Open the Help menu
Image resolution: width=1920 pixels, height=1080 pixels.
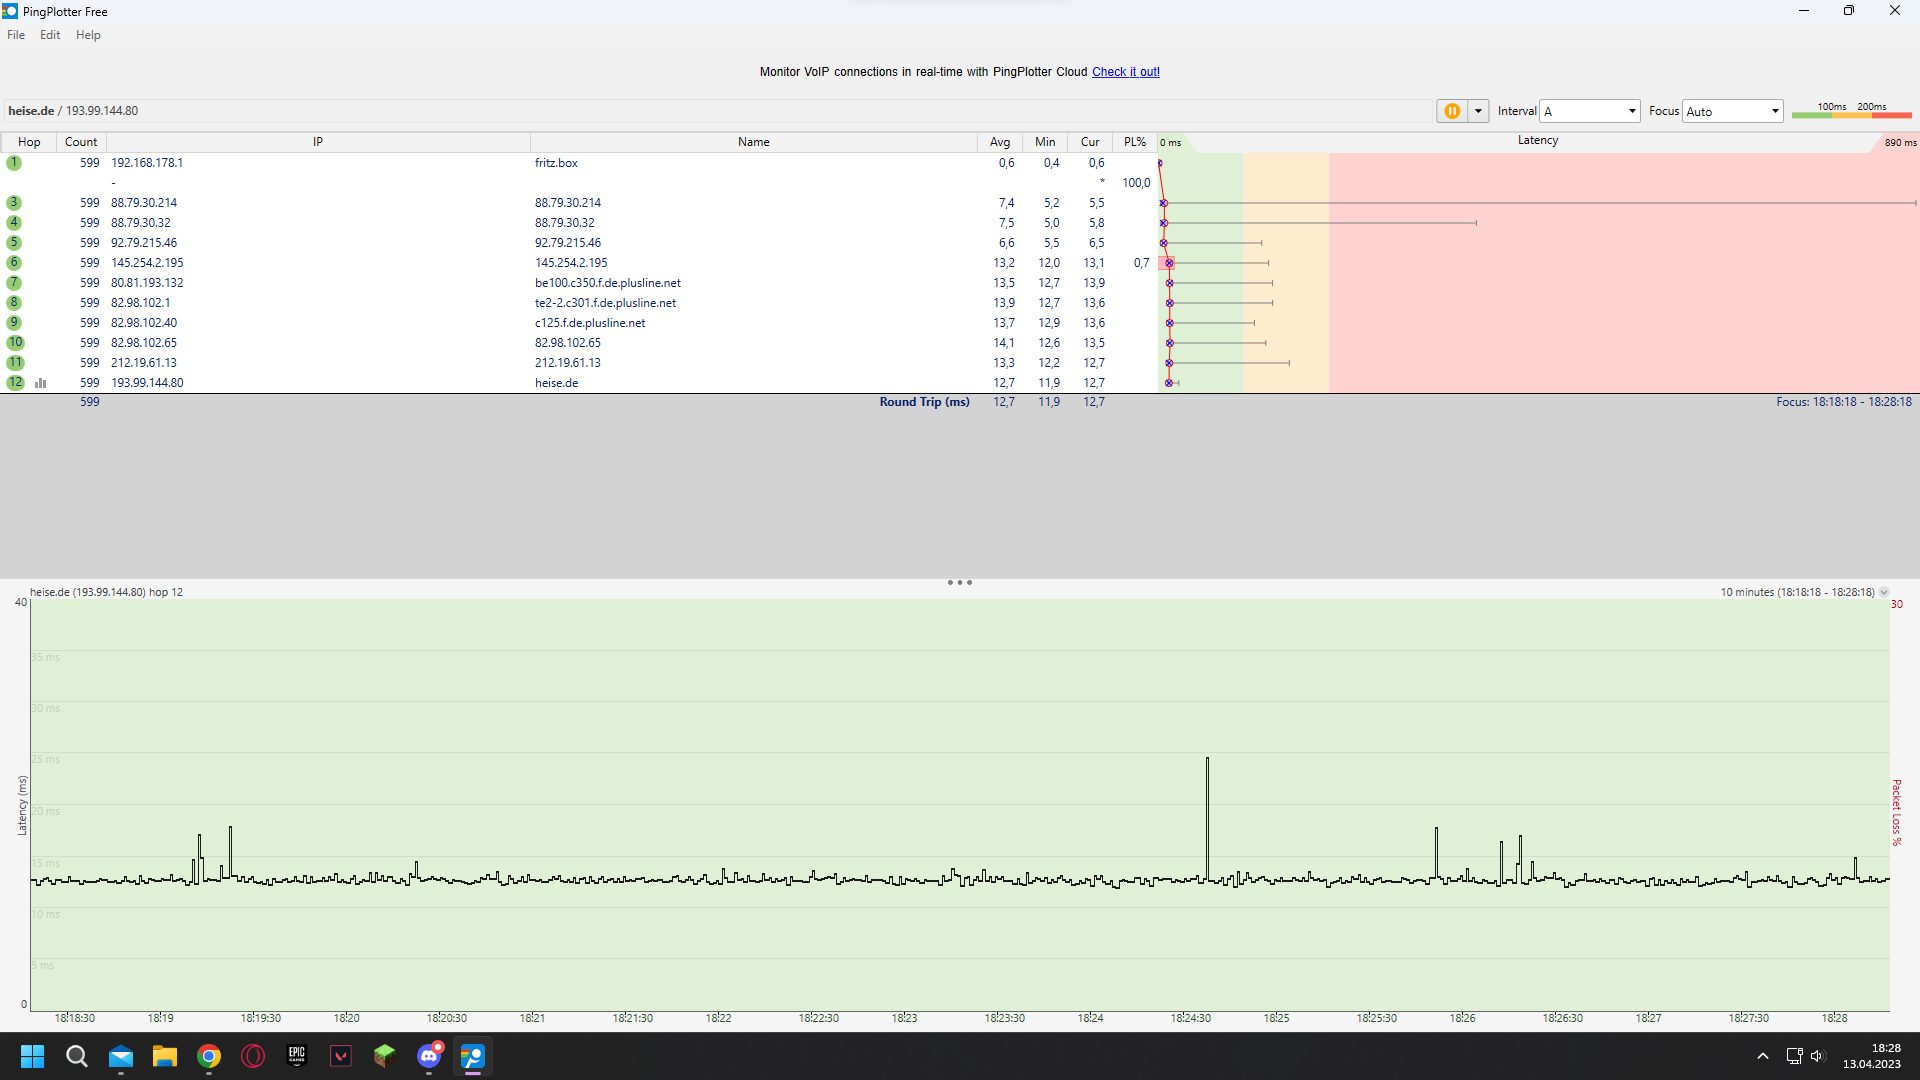(88, 35)
